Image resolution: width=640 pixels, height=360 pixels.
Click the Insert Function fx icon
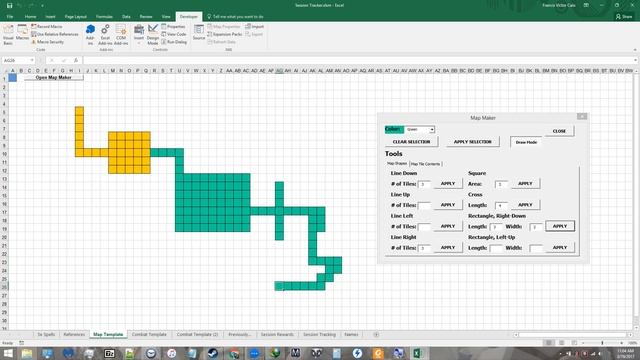coord(76,60)
